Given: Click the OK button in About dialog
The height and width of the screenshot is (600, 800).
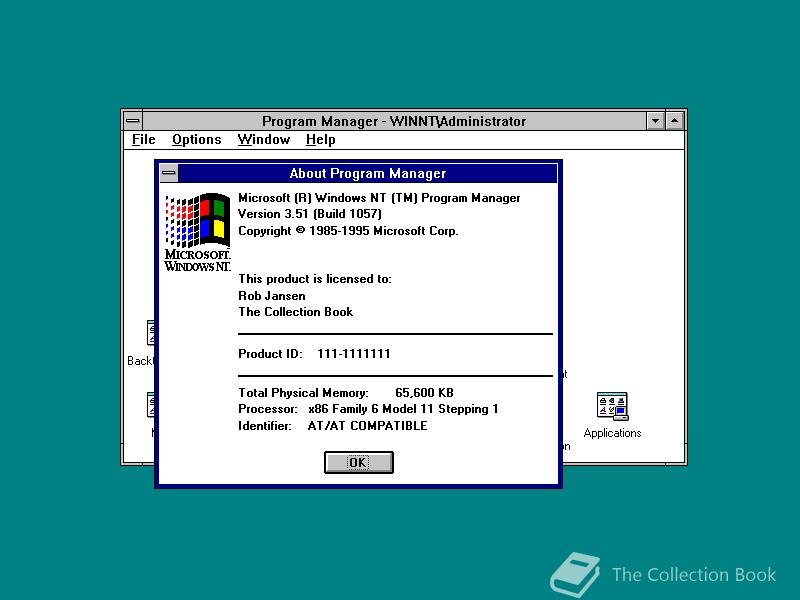Looking at the screenshot, I should coord(359,462).
